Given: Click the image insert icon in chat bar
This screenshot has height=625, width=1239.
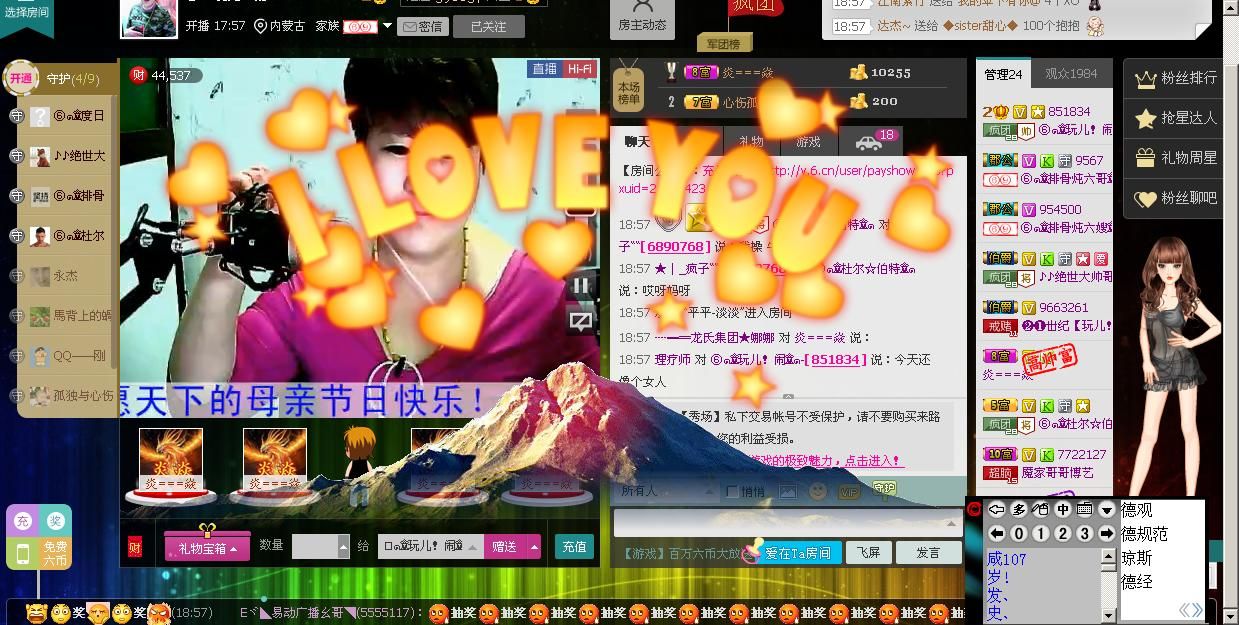Looking at the screenshot, I should (788, 491).
